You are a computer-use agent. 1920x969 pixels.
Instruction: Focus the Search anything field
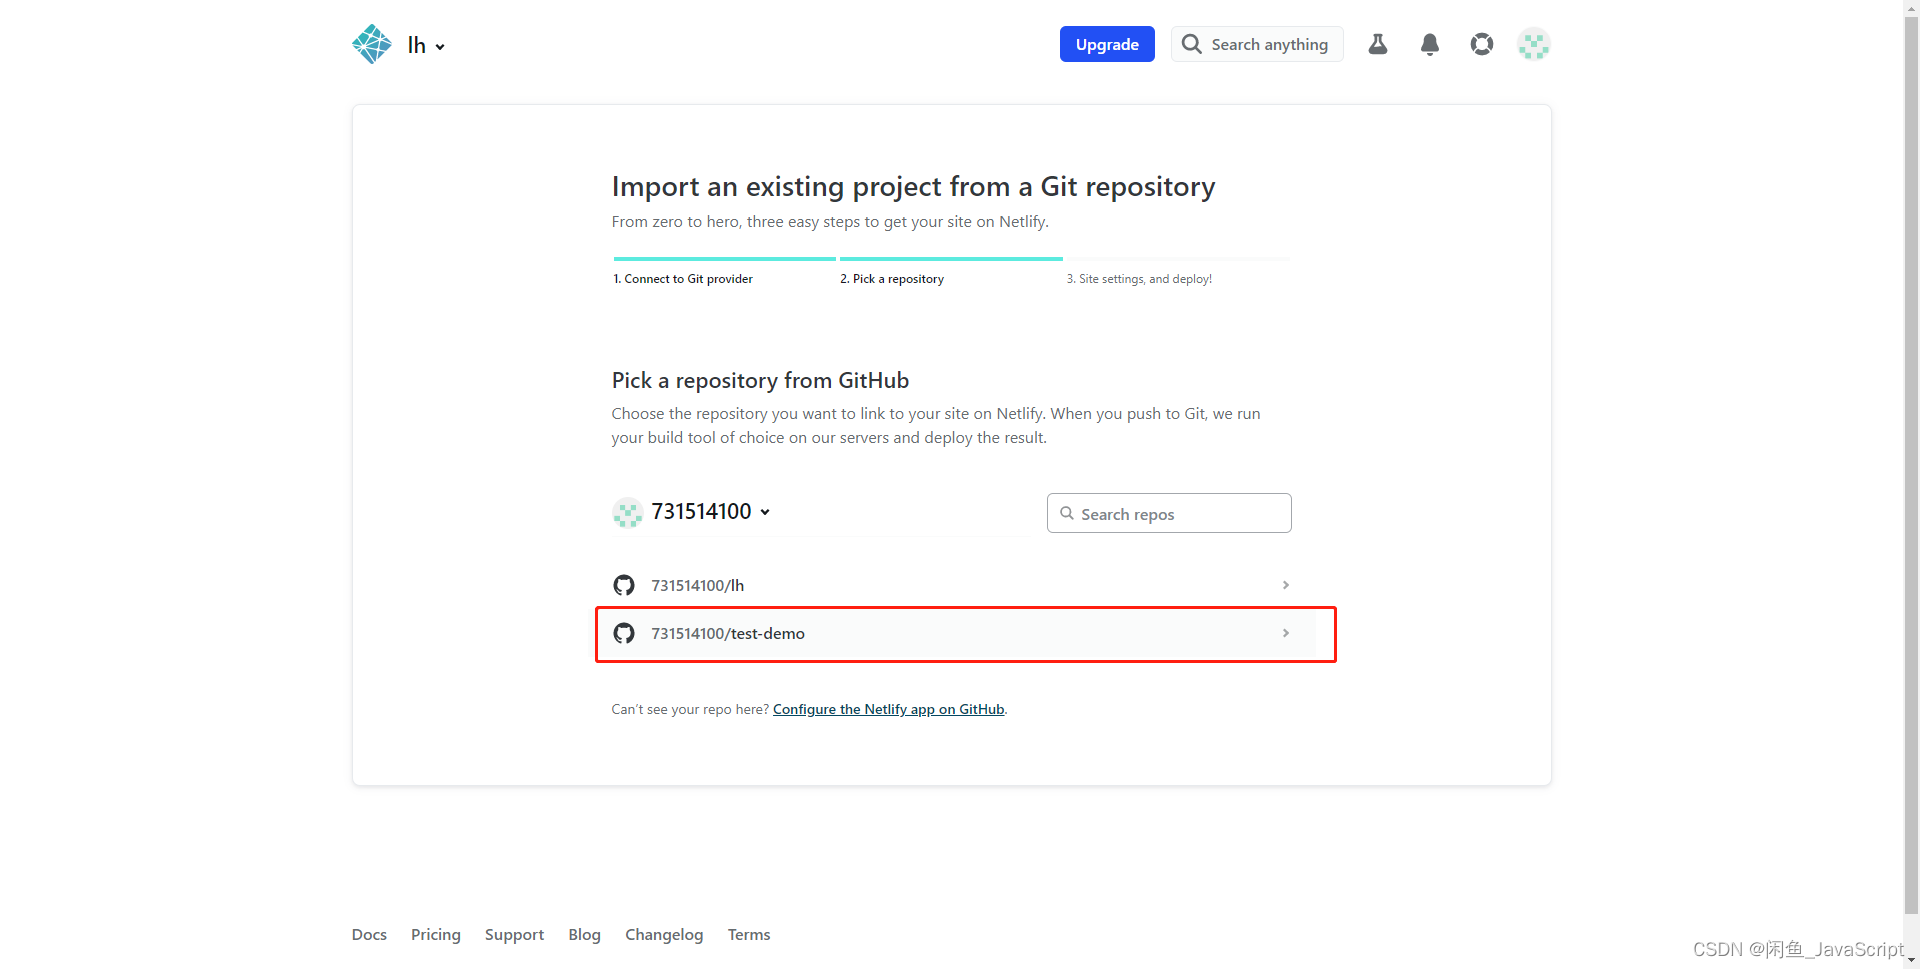(x=1257, y=44)
